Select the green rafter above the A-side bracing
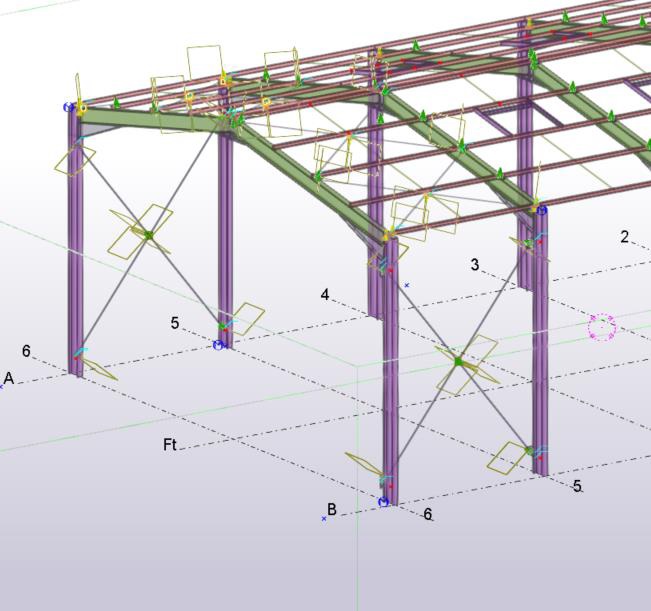The width and height of the screenshot is (651, 611). click(152, 120)
